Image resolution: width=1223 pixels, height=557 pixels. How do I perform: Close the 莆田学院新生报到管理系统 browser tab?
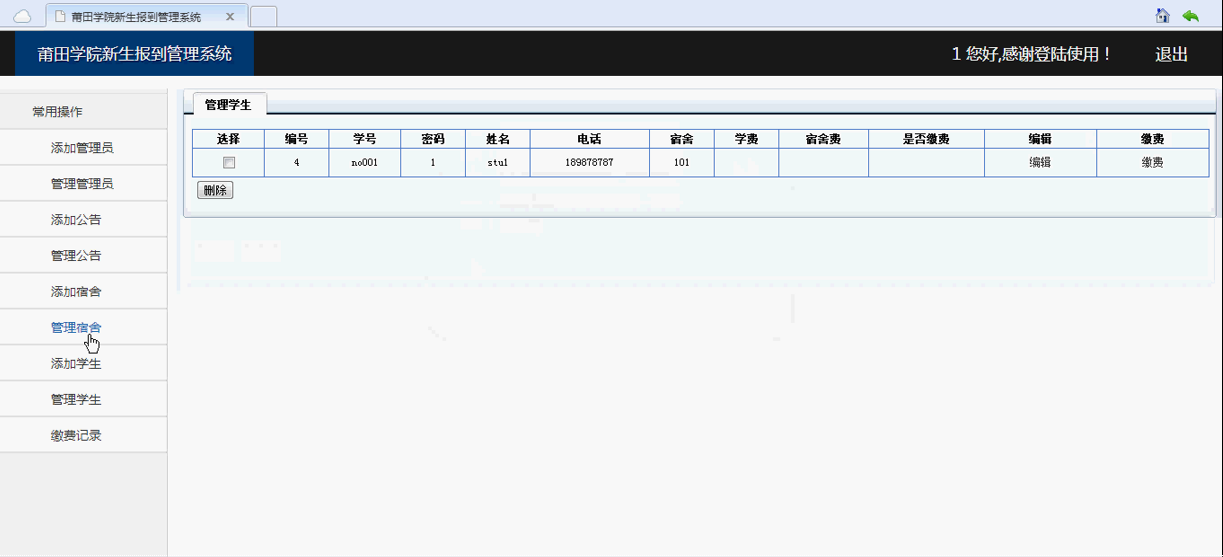(x=230, y=17)
